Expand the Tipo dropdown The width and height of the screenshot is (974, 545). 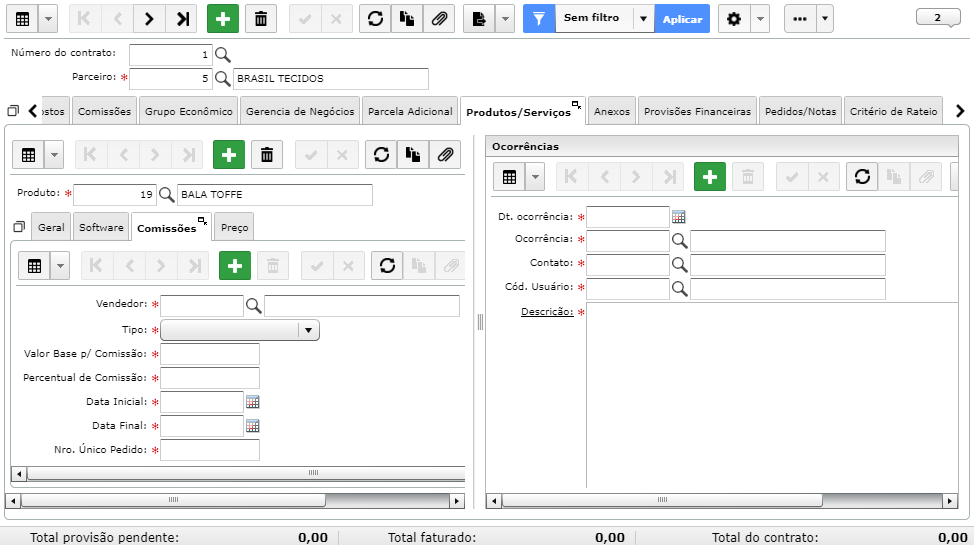[308, 330]
